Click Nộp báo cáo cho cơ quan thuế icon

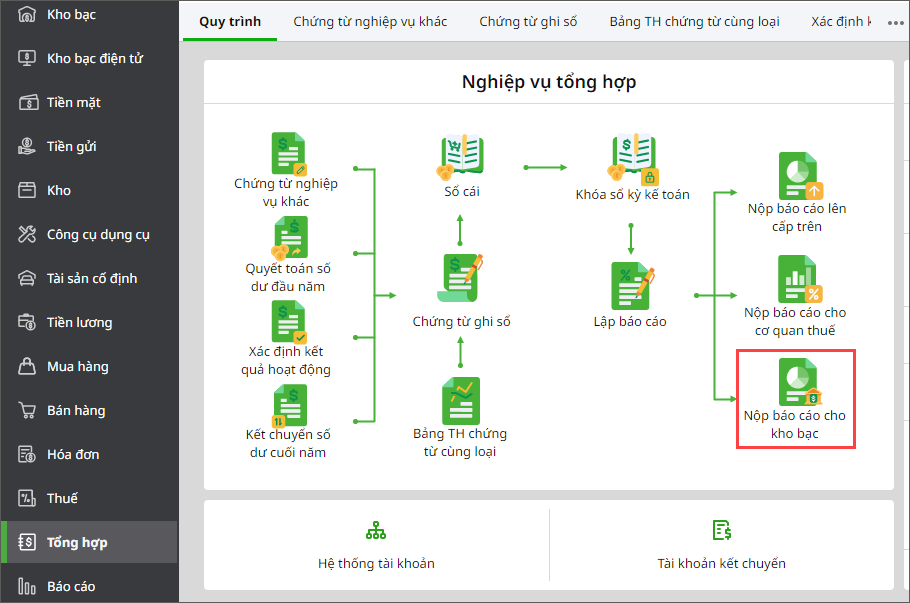(800, 279)
